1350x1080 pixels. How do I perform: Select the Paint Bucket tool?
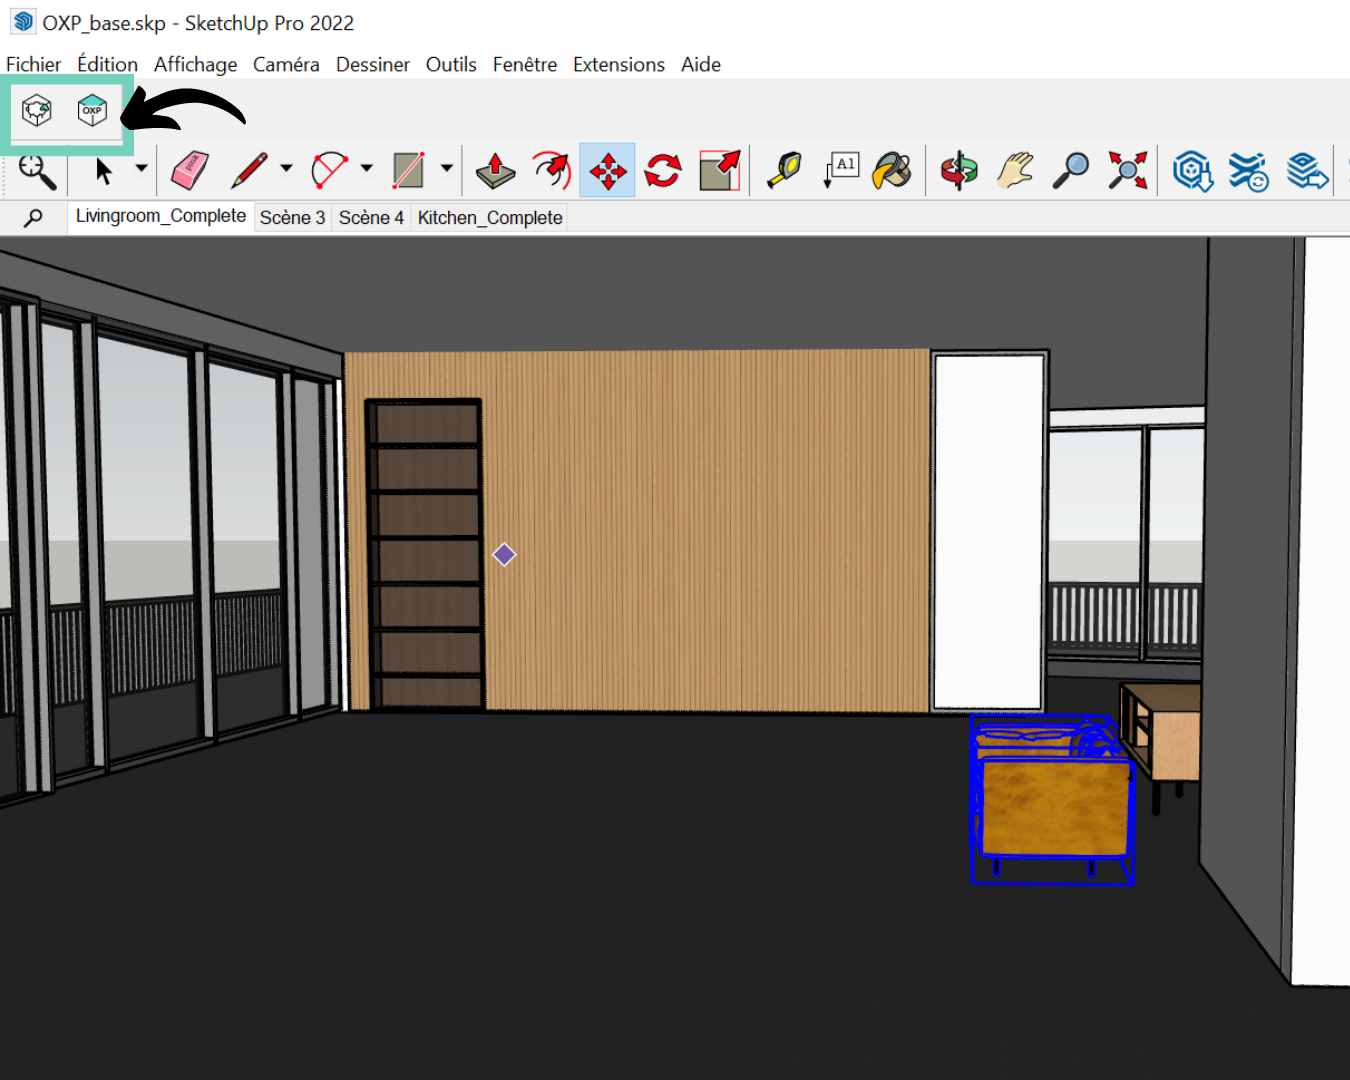[892, 170]
